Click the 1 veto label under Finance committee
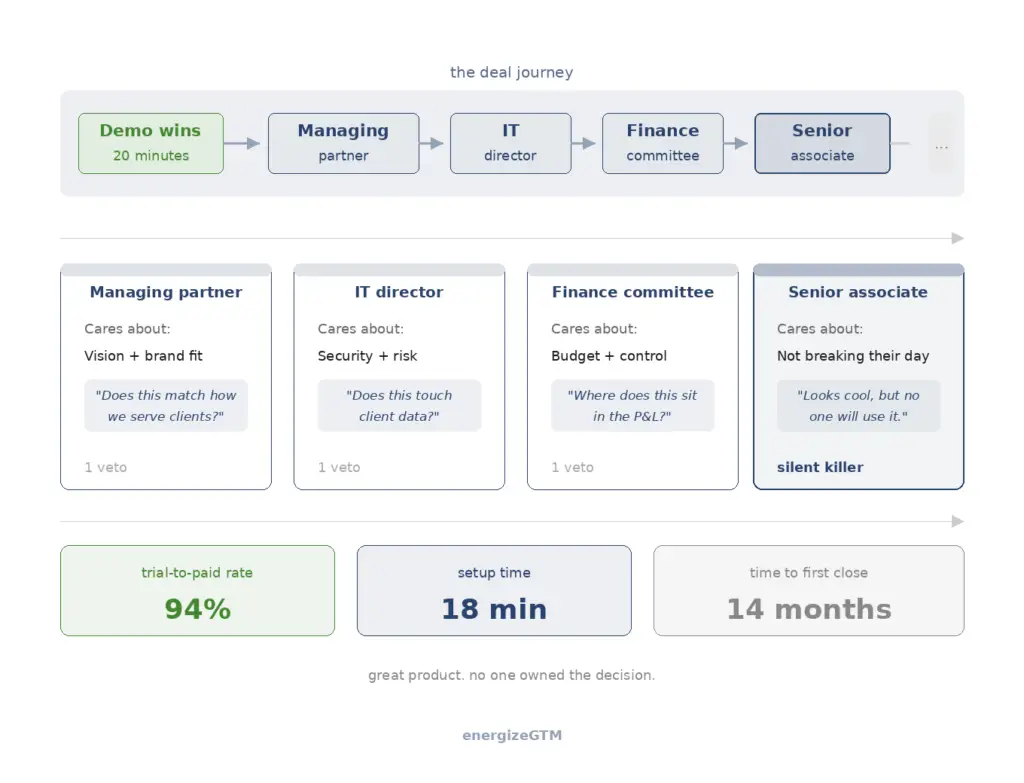1024x783 pixels. [x=572, y=467]
